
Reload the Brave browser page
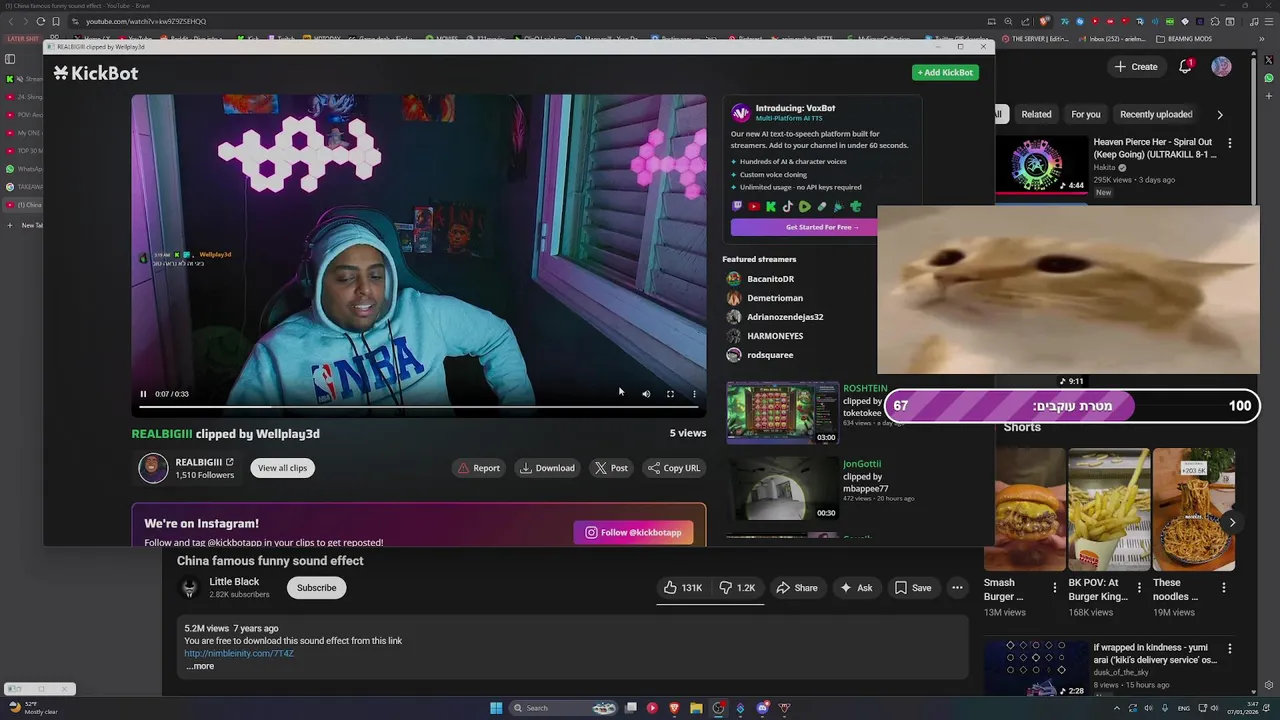tap(40, 21)
